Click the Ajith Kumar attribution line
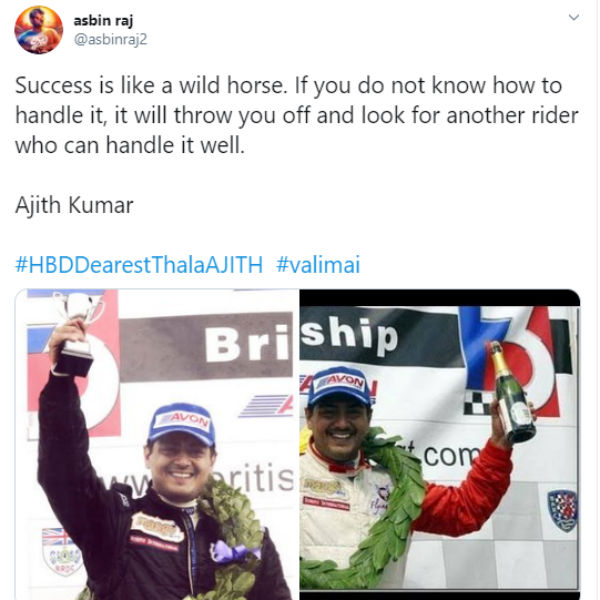 coord(74,205)
